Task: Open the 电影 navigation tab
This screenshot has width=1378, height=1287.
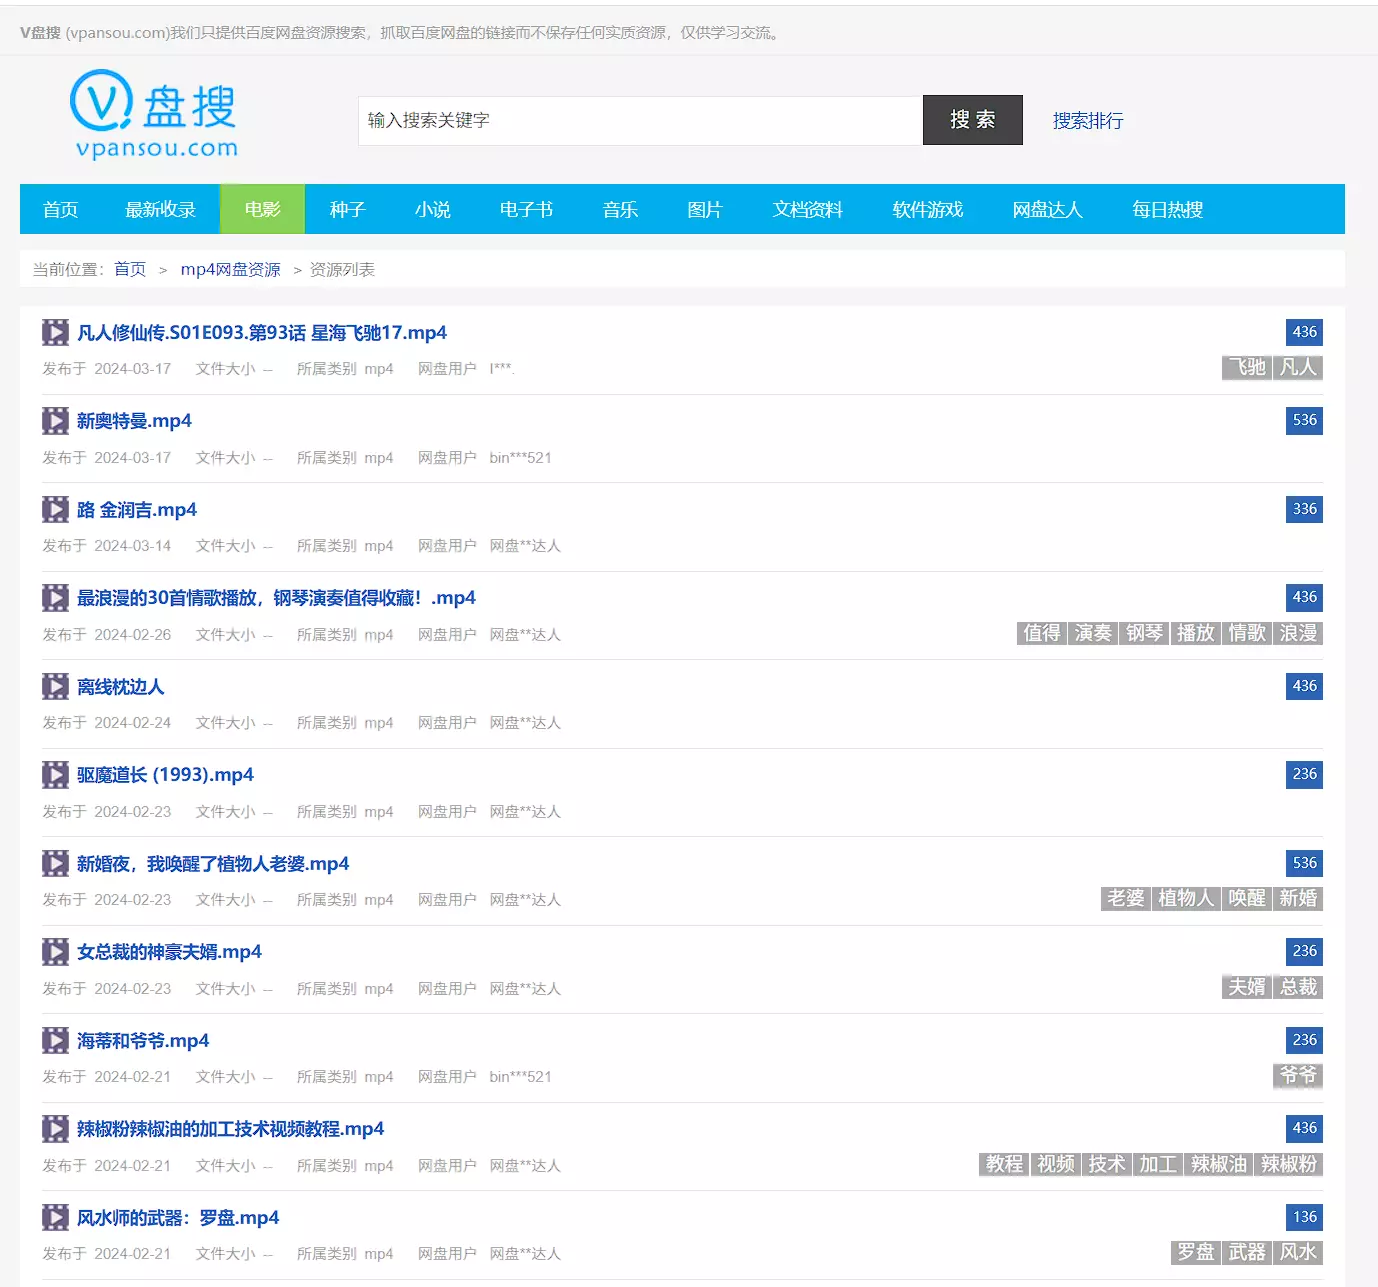Action: point(262,209)
